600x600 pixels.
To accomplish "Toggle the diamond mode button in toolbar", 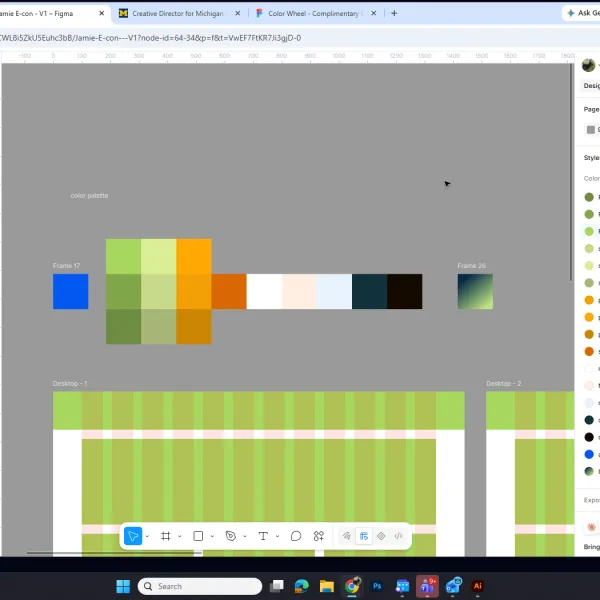I will pyautogui.click(x=381, y=536).
